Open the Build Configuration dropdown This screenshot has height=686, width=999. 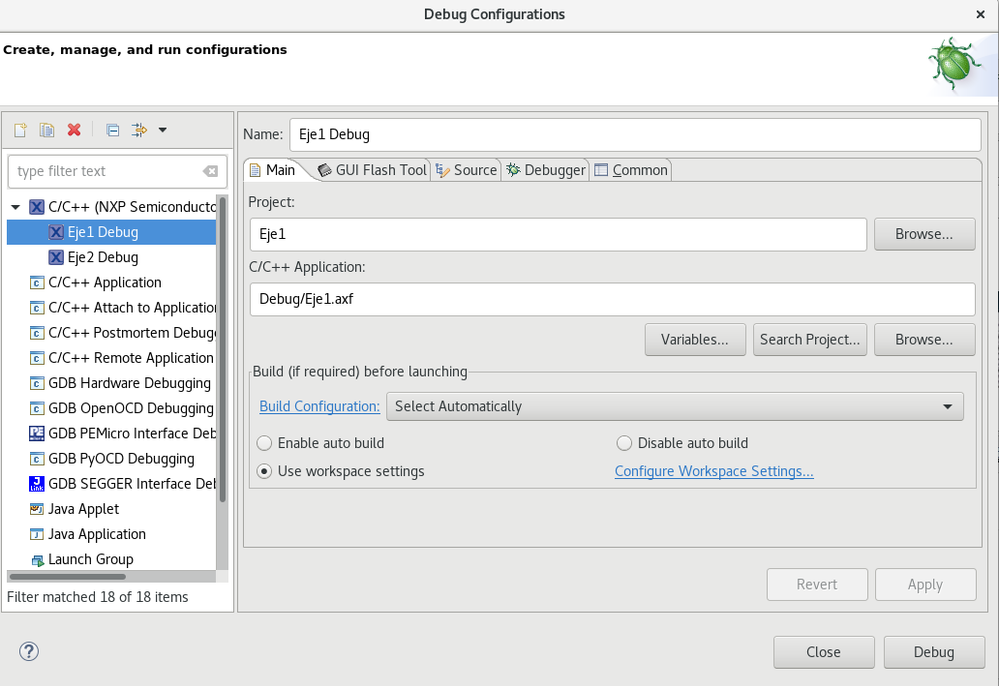(674, 406)
